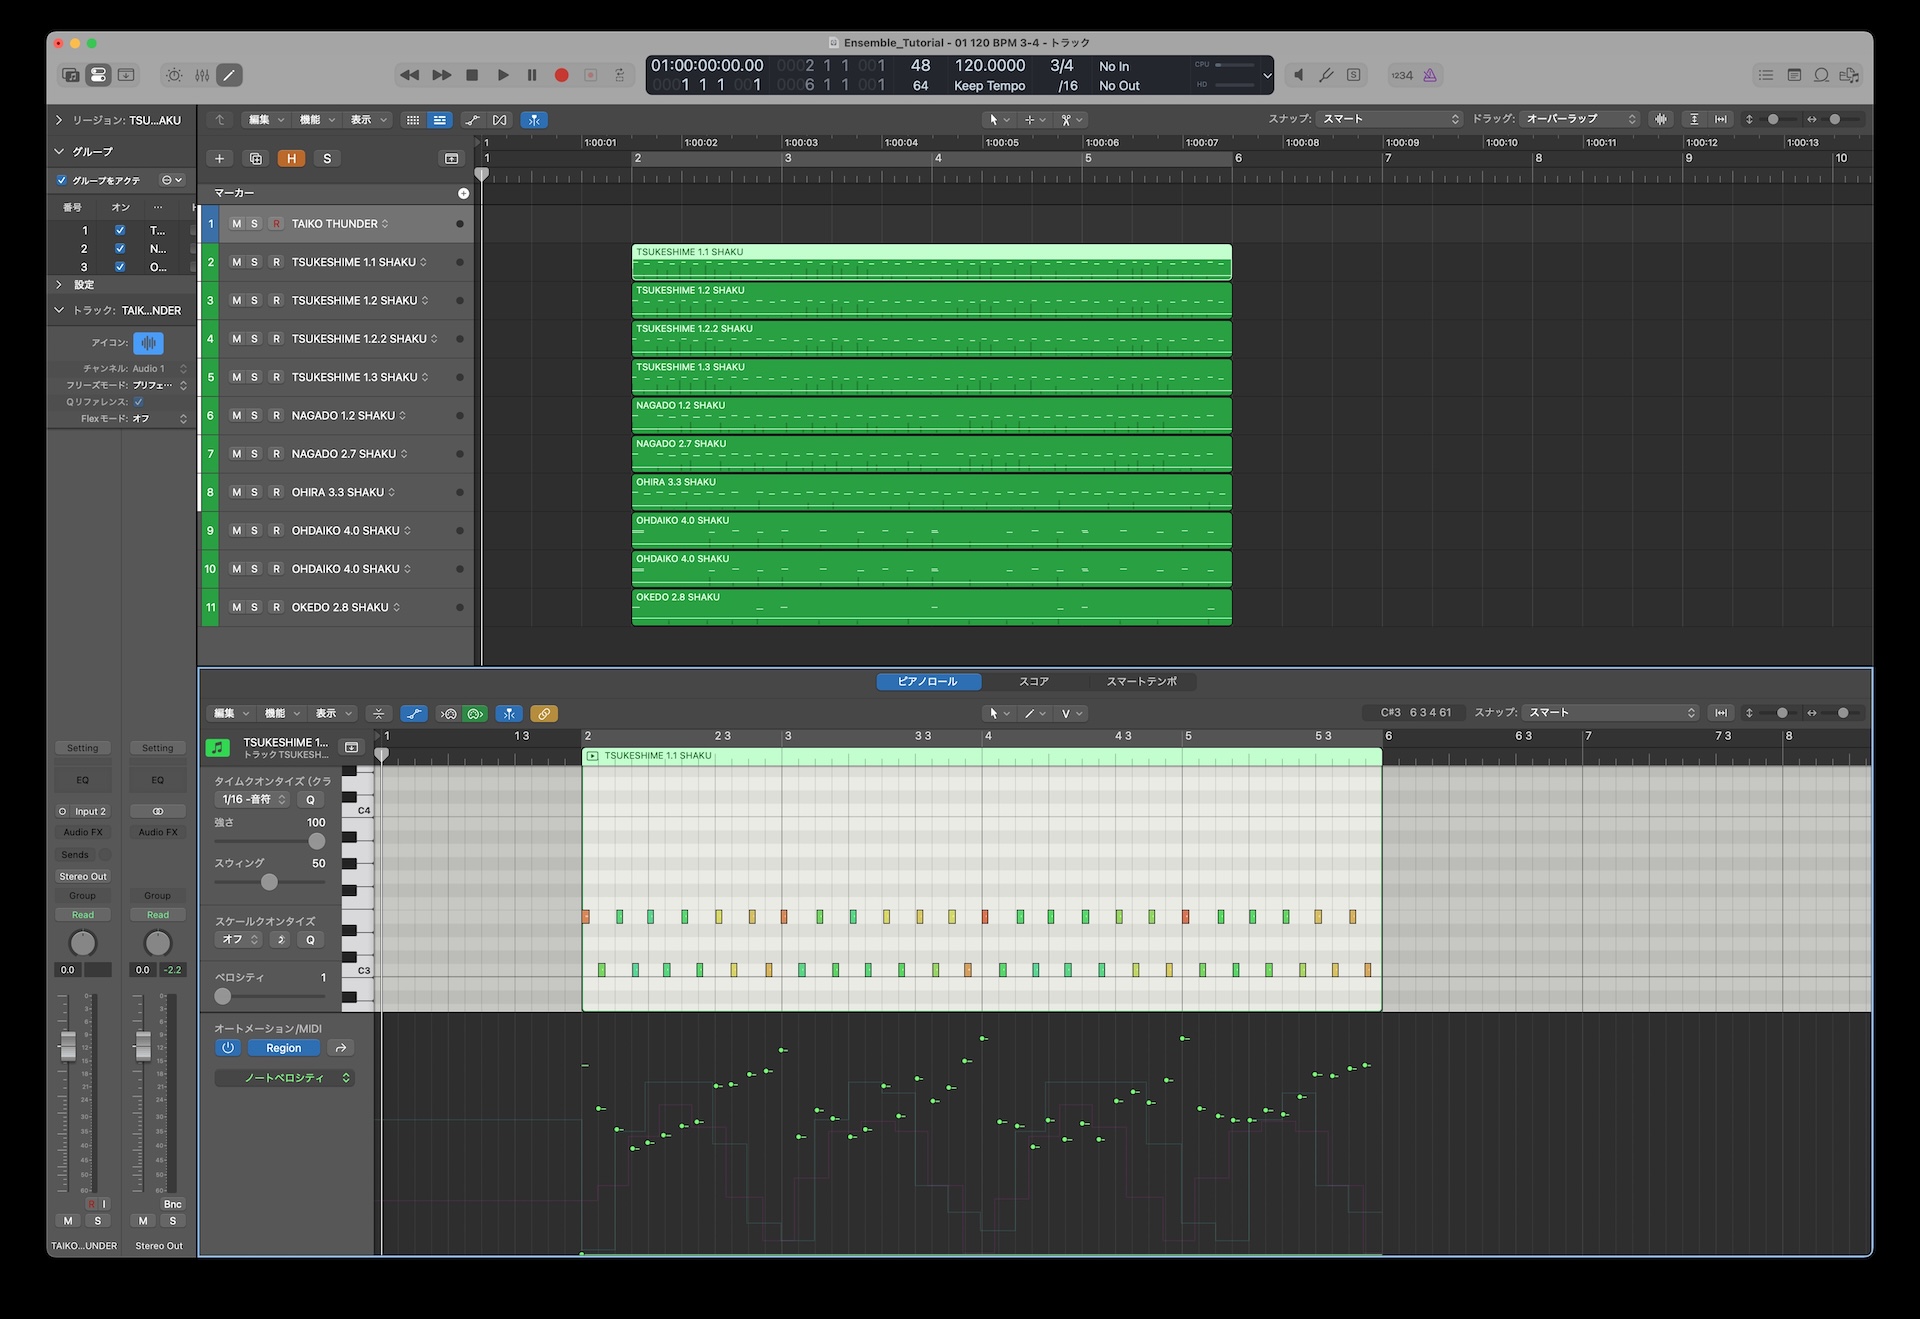1920x1319 pixels.
Task: Add a marker with the plus icon
Action: tap(463, 193)
